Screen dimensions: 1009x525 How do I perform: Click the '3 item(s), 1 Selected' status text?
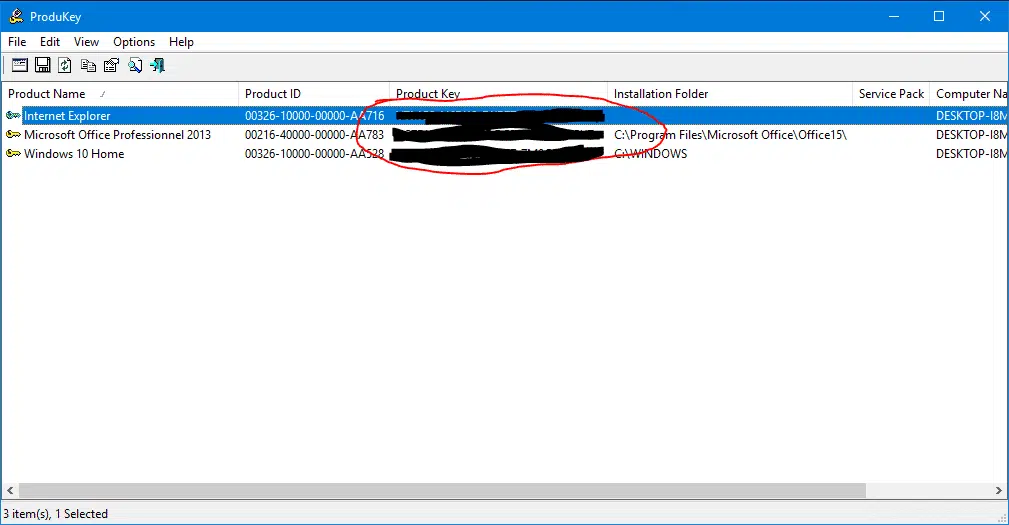55,513
